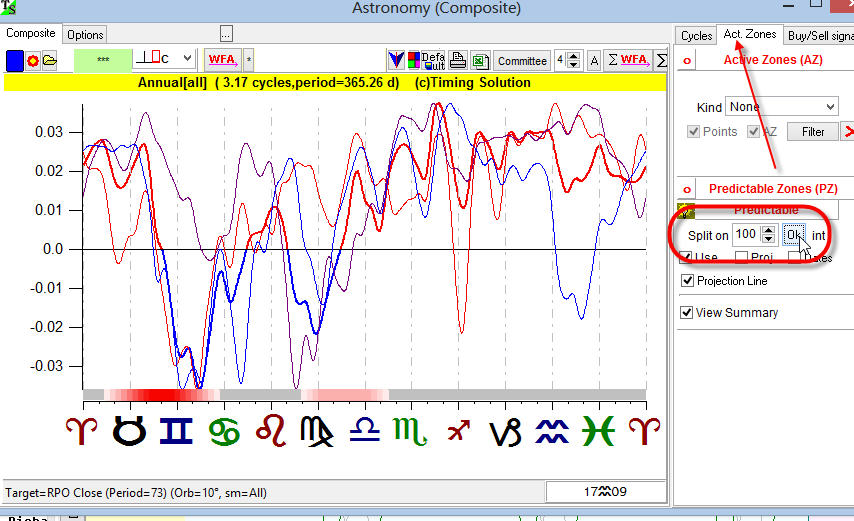Image resolution: width=854 pixels, height=521 pixels.
Task: Click the Filter button
Action: [813, 131]
